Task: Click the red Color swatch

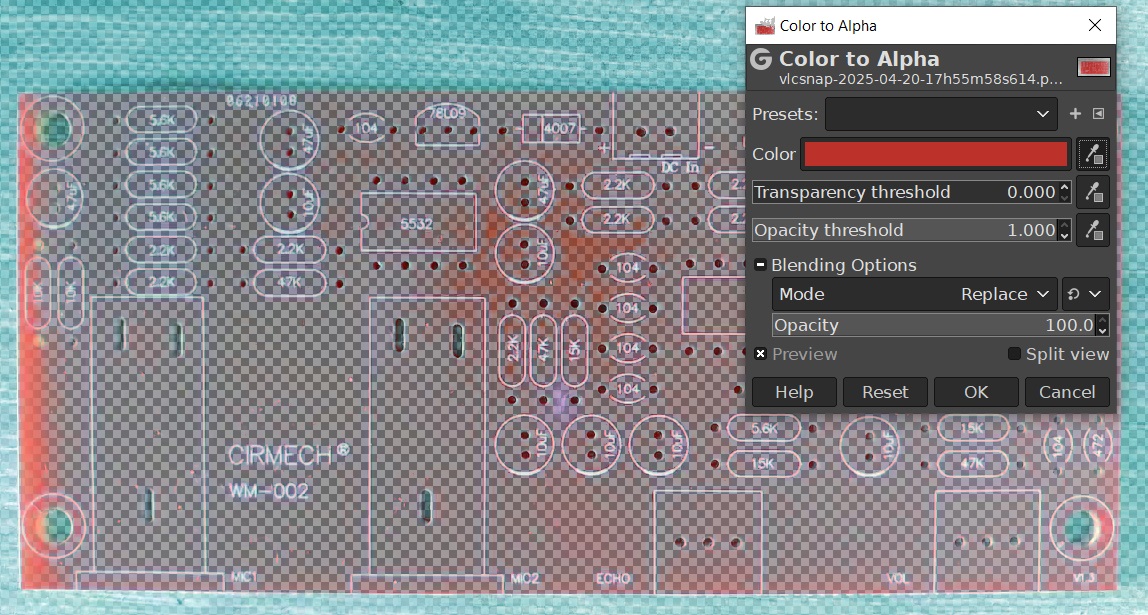Action: click(x=935, y=154)
